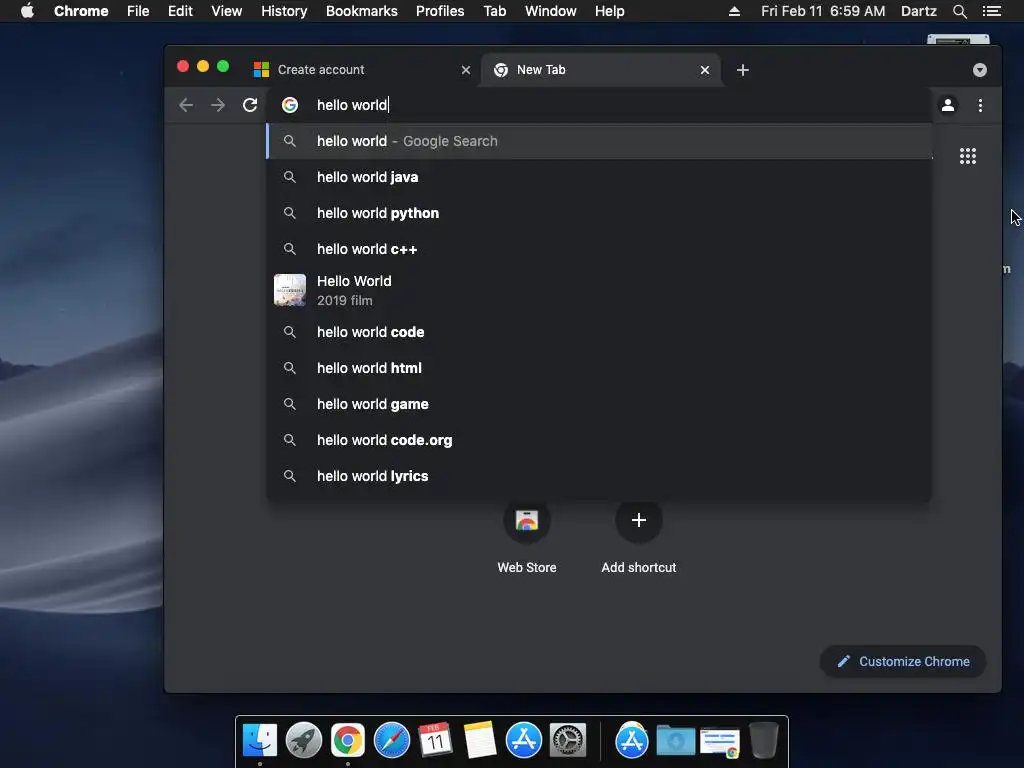Open the Edit menu

(x=180, y=11)
